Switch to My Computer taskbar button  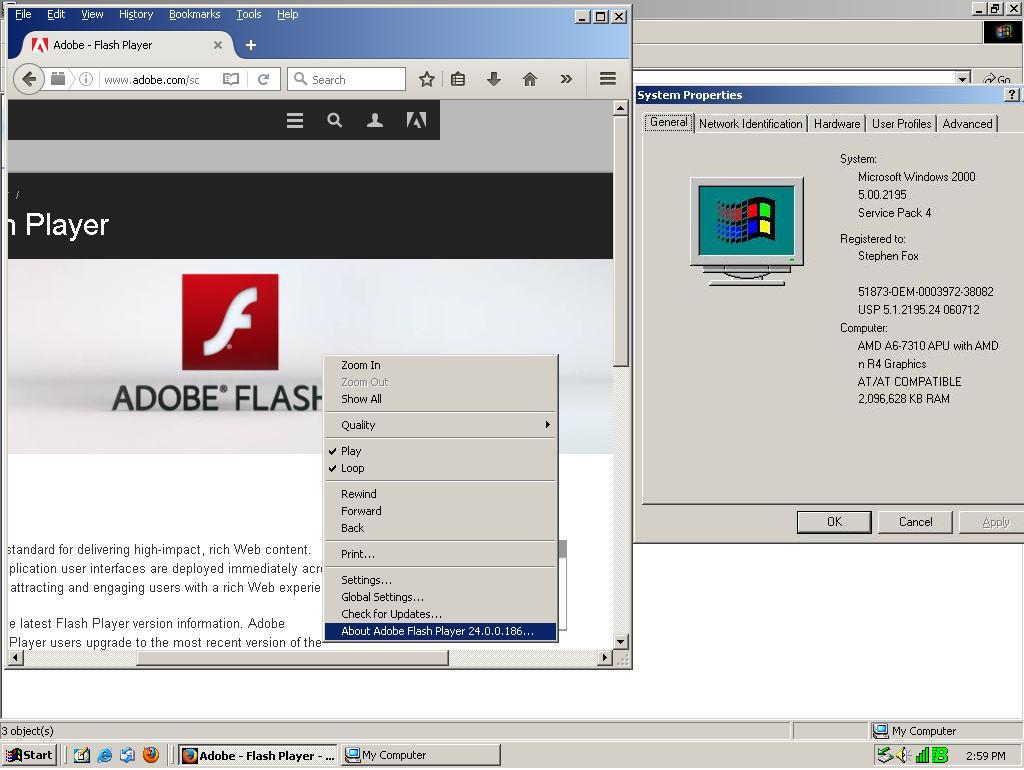pos(421,756)
